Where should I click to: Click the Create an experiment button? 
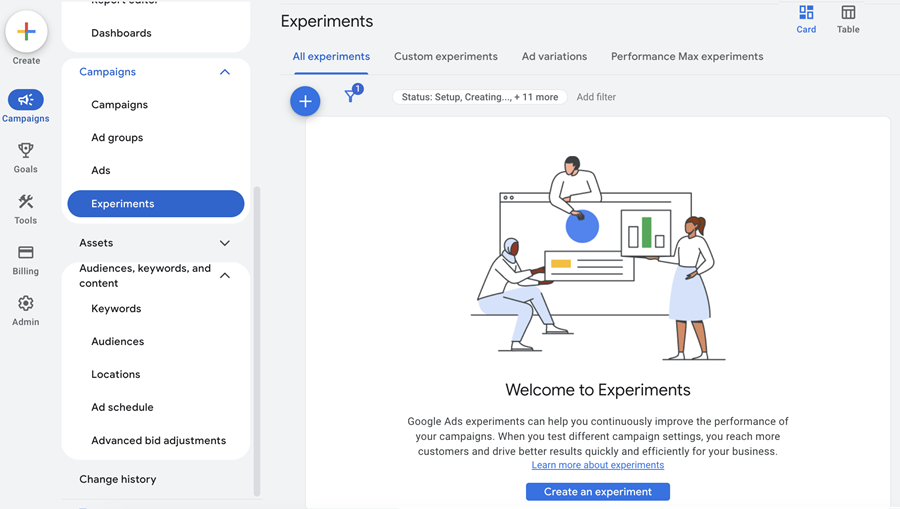[x=598, y=492]
